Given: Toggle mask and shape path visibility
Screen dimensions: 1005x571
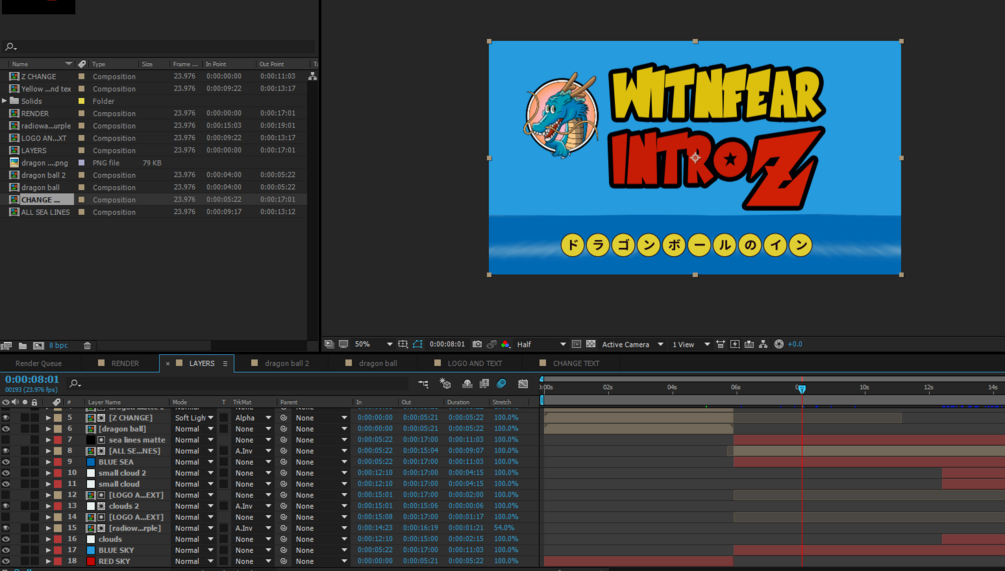Looking at the screenshot, I should (417, 344).
